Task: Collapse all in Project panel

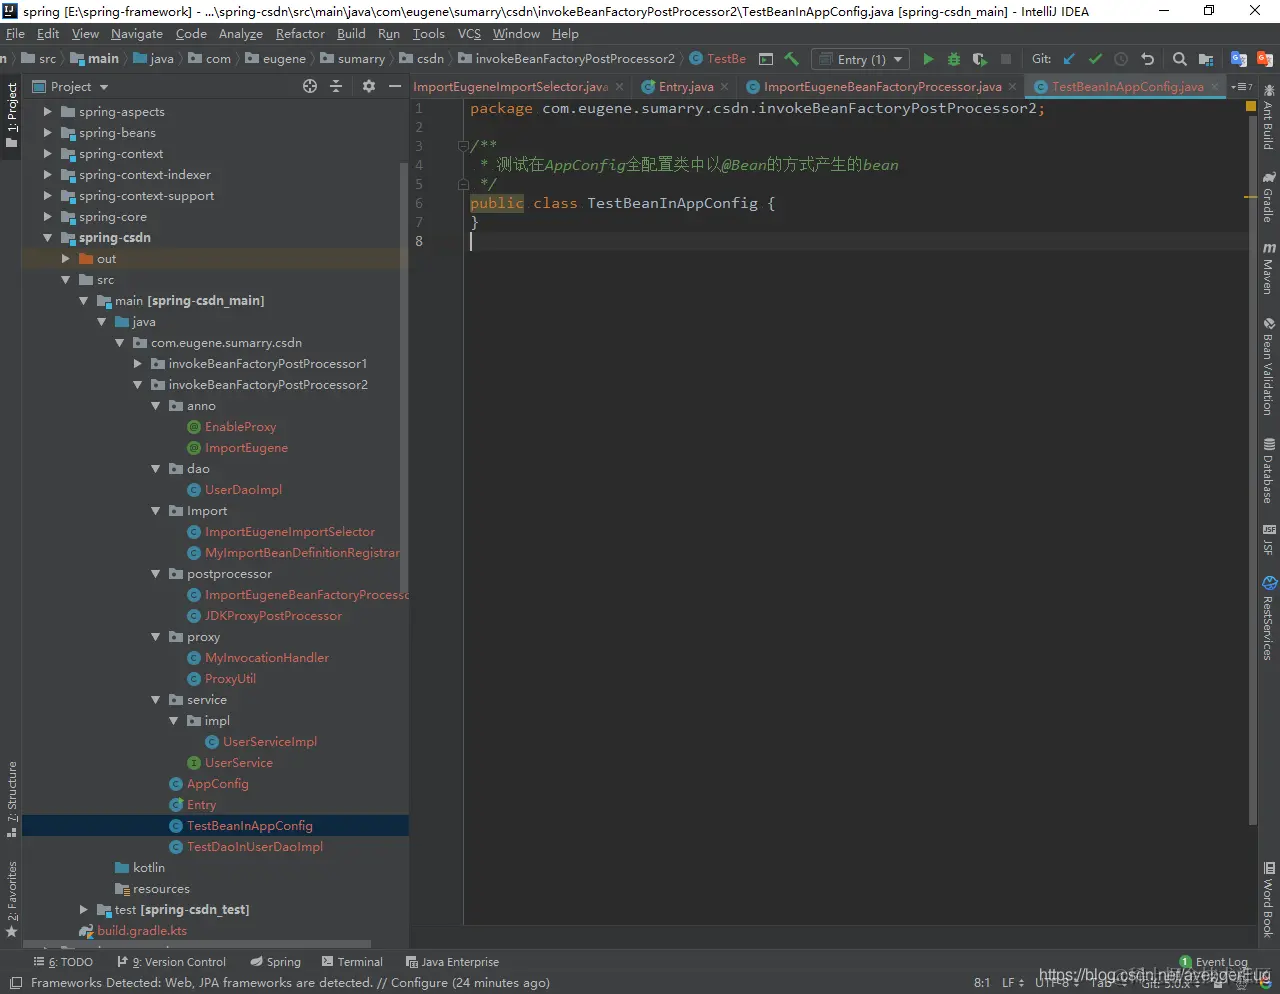Action: tap(336, 87)
